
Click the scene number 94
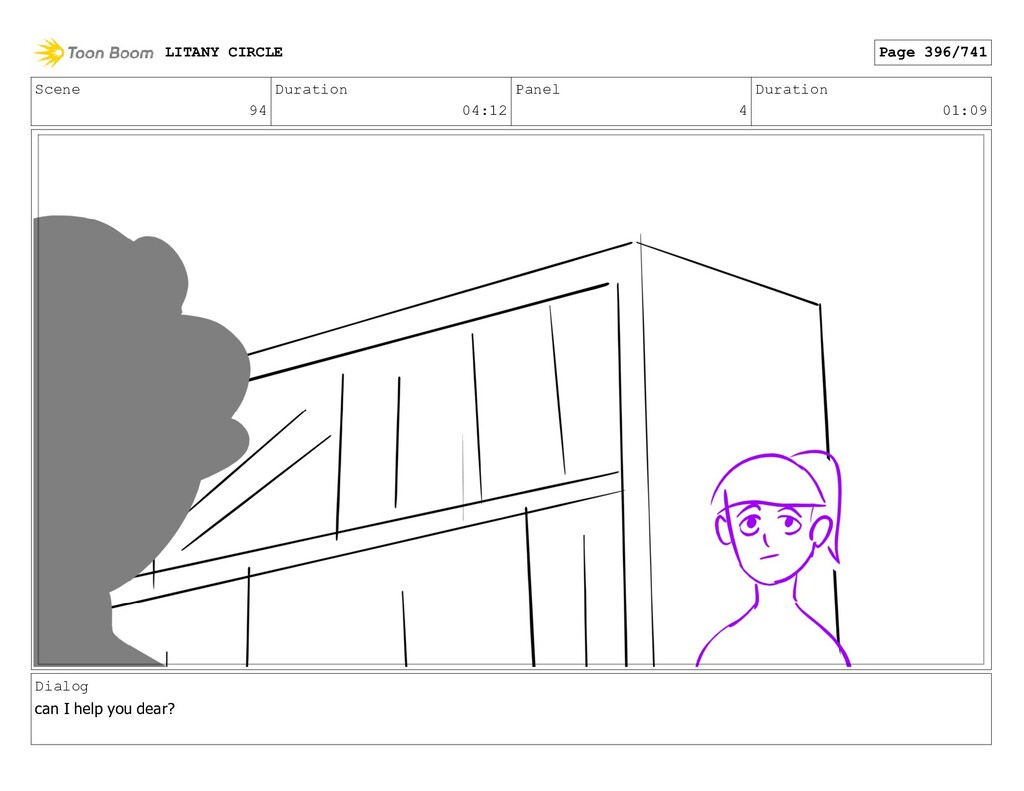pyautogui.click(x=258, y=110)
